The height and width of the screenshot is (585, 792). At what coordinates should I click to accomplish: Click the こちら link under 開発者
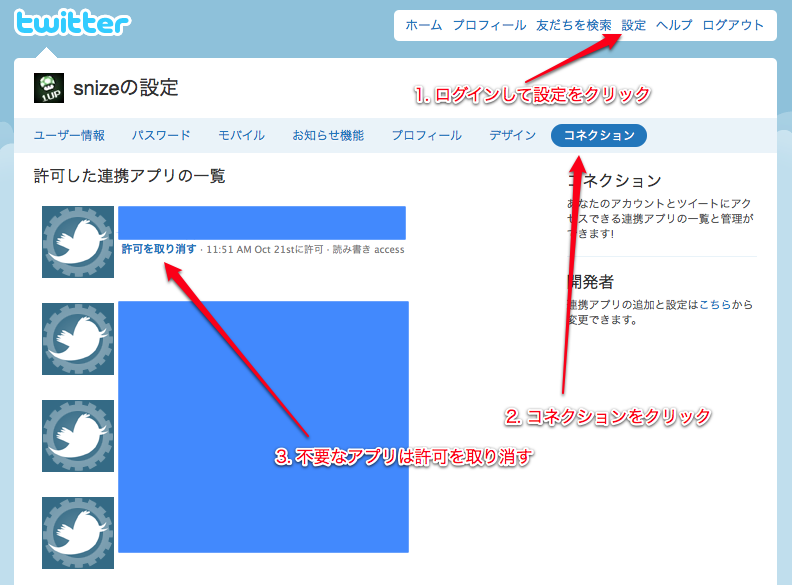click(x=715, y=304)
